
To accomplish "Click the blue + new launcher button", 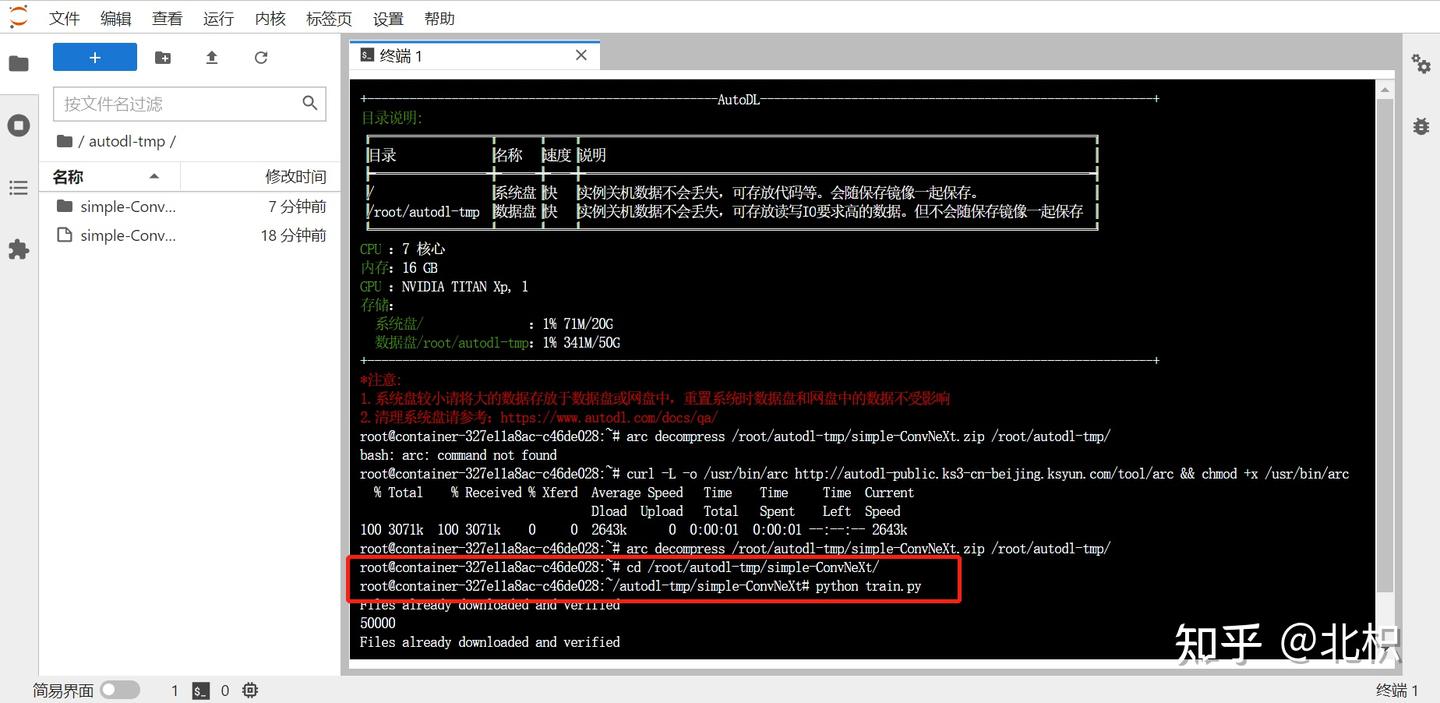I will pos(94,57).
